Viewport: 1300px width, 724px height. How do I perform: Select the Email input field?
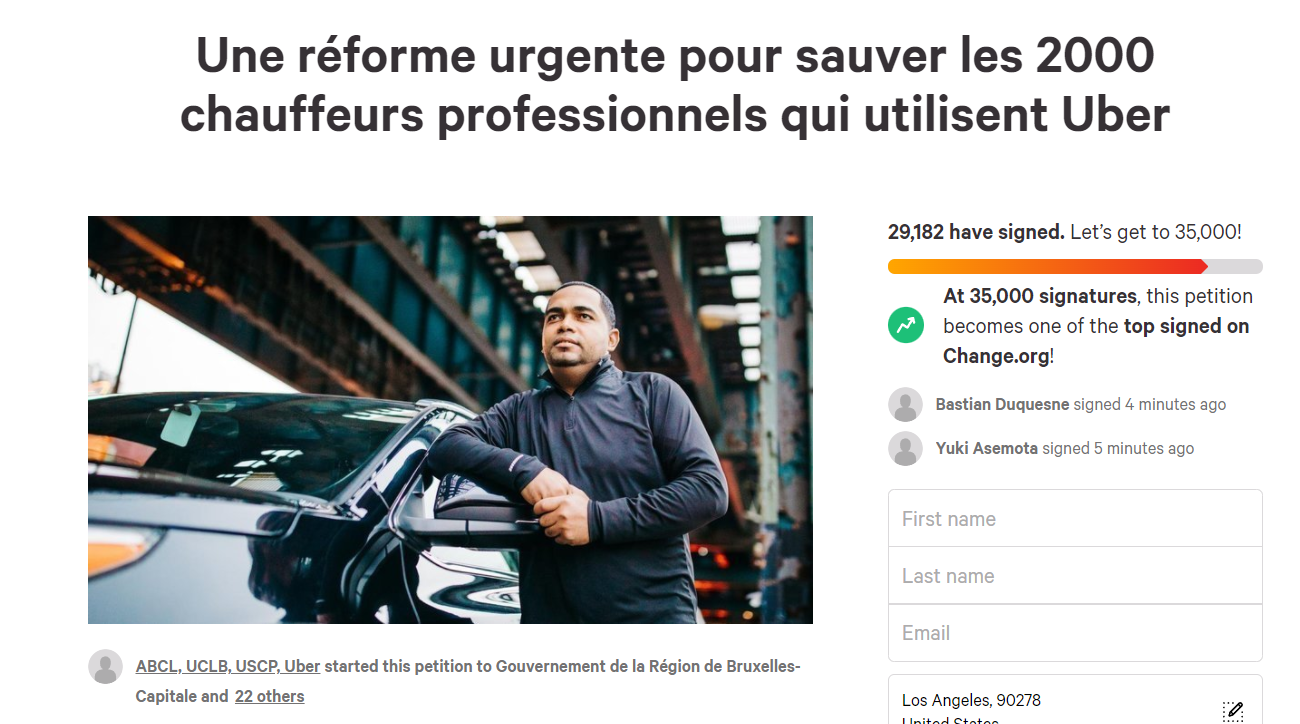[1075, 633]
